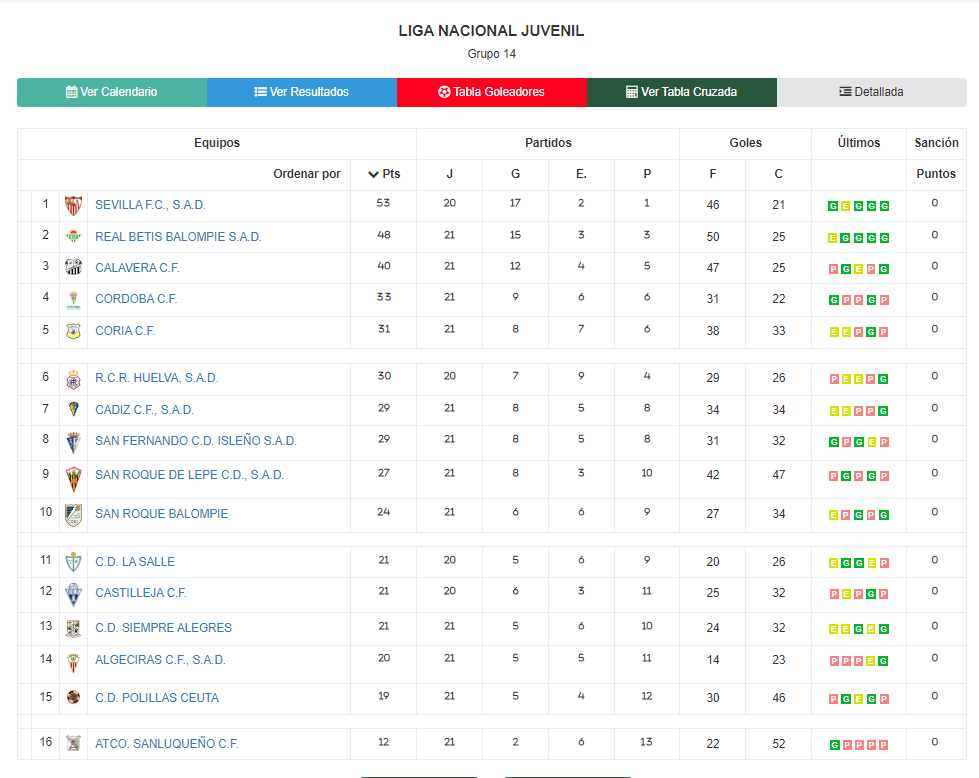
Task: Click the Castilleja C.F. crest icon
Action: tap(74, 594)
